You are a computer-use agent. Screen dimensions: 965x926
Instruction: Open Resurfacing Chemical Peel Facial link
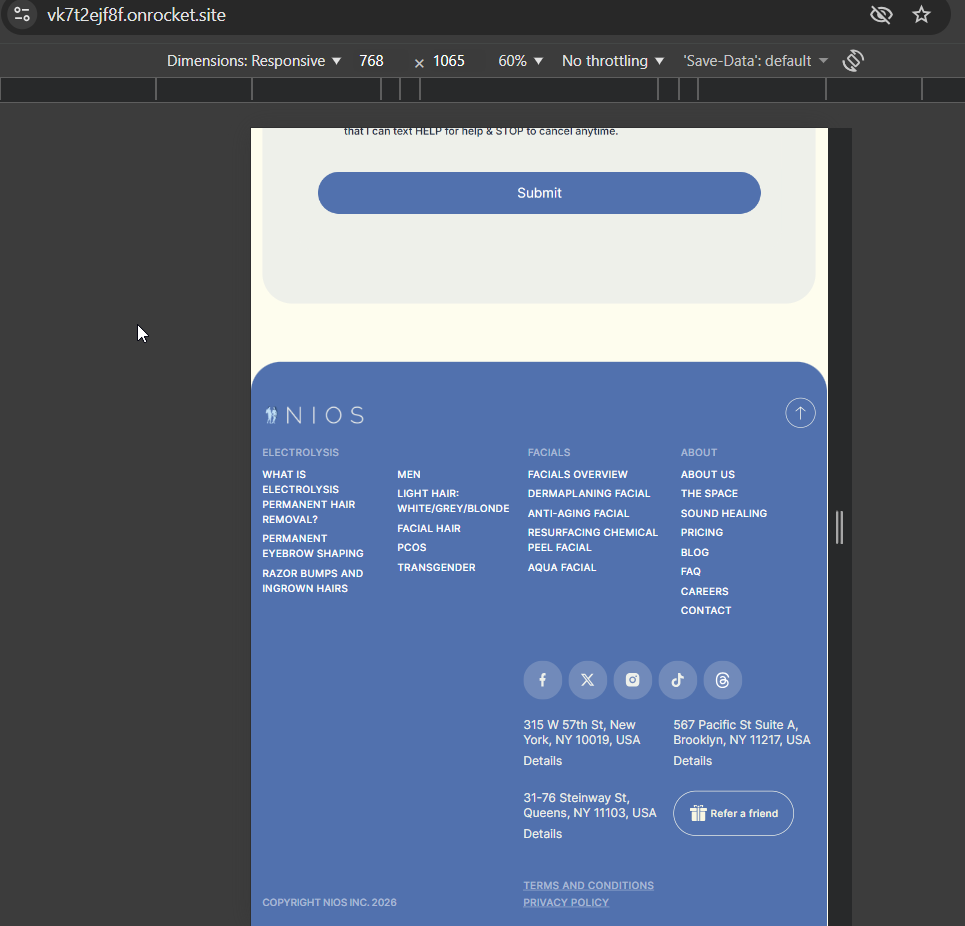pyautogui.click(x=593, y=540)
